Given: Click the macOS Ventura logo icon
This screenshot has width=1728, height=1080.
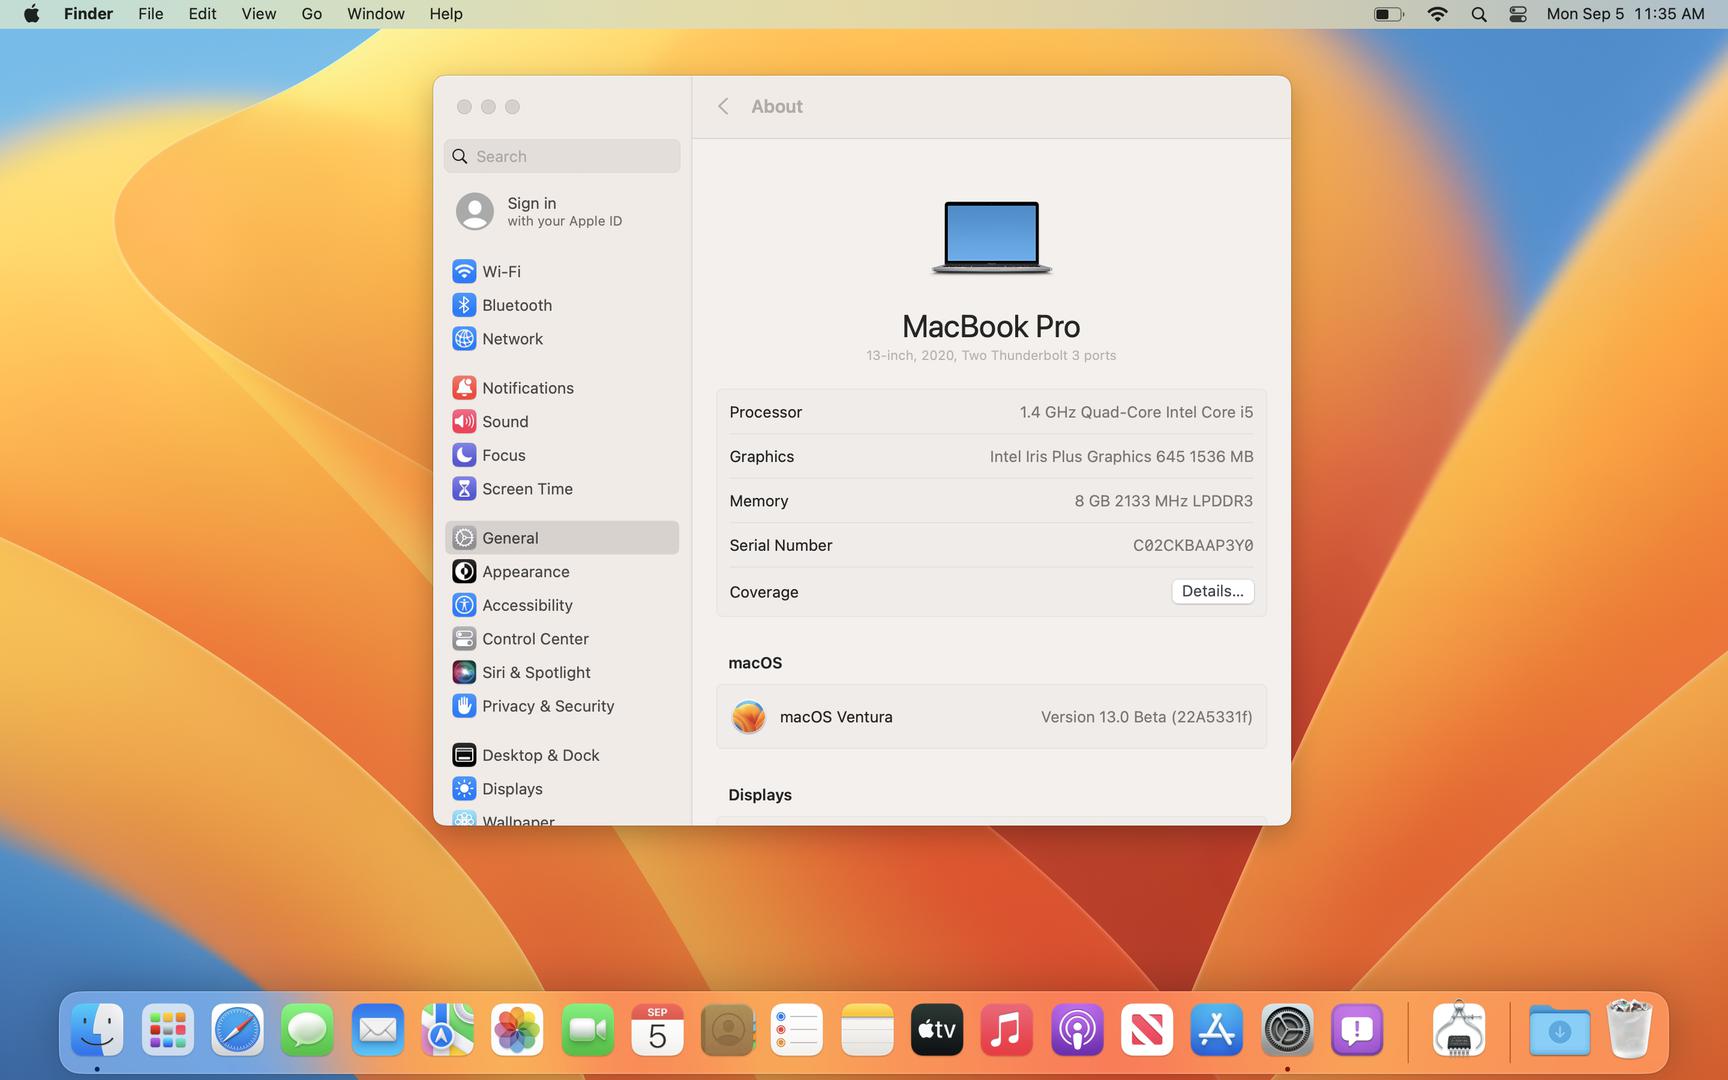Looking at the screenshot, I should tap(748, 717).
